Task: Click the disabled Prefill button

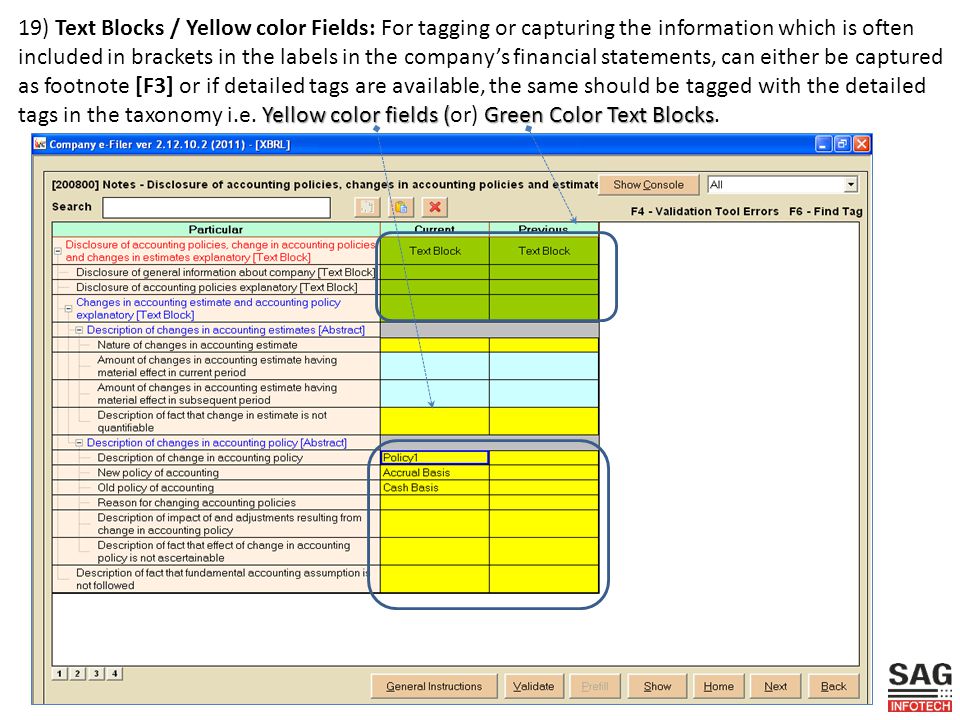Action: coord(594,686)
